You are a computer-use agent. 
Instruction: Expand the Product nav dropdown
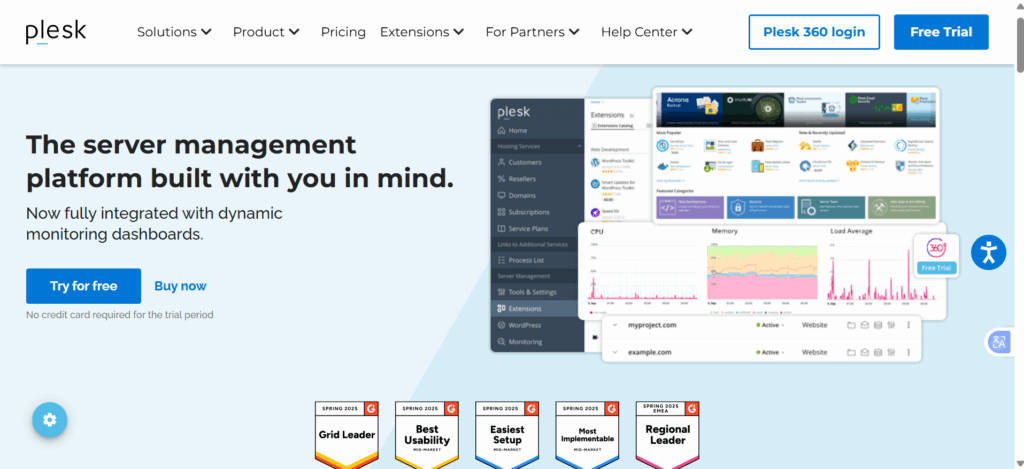pyautogui.click(x=266, y=32)
